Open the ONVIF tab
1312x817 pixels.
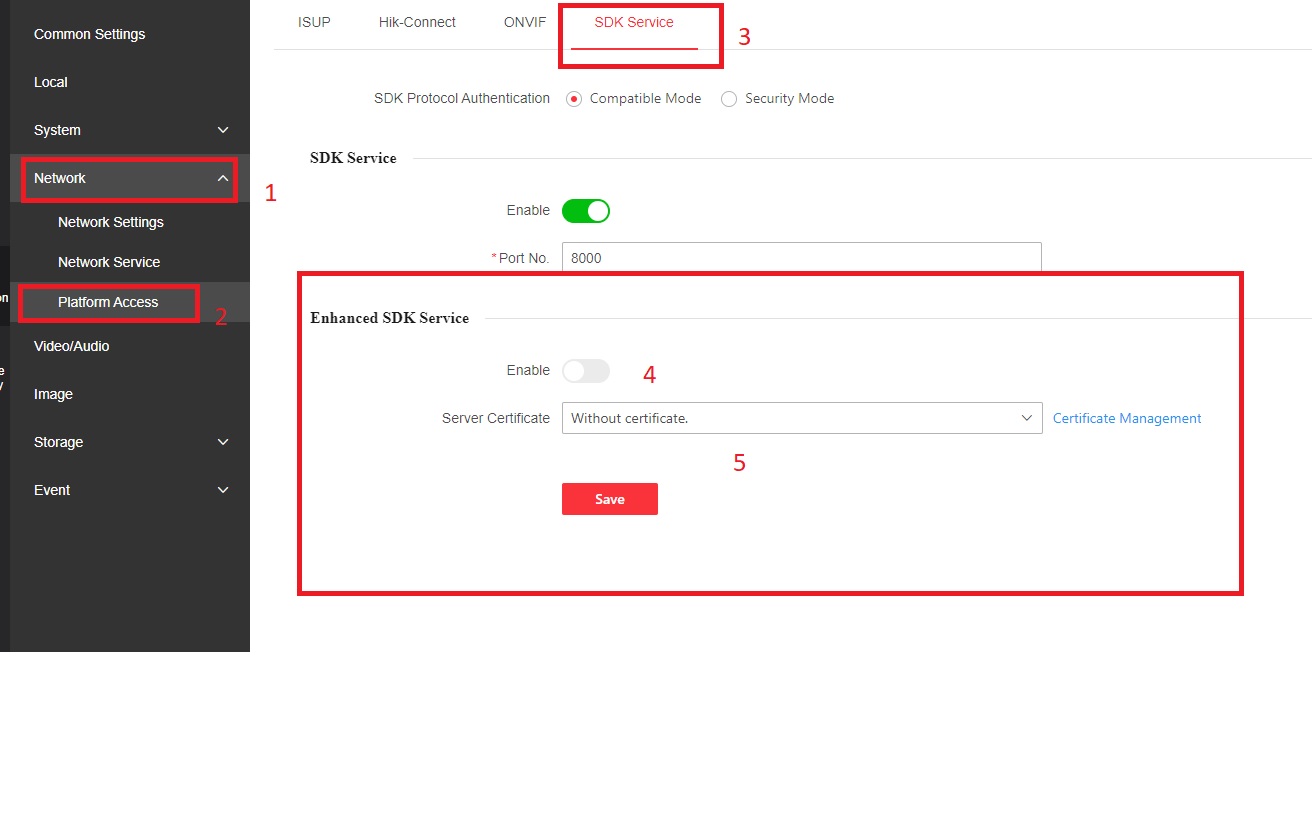coord(525,22)
